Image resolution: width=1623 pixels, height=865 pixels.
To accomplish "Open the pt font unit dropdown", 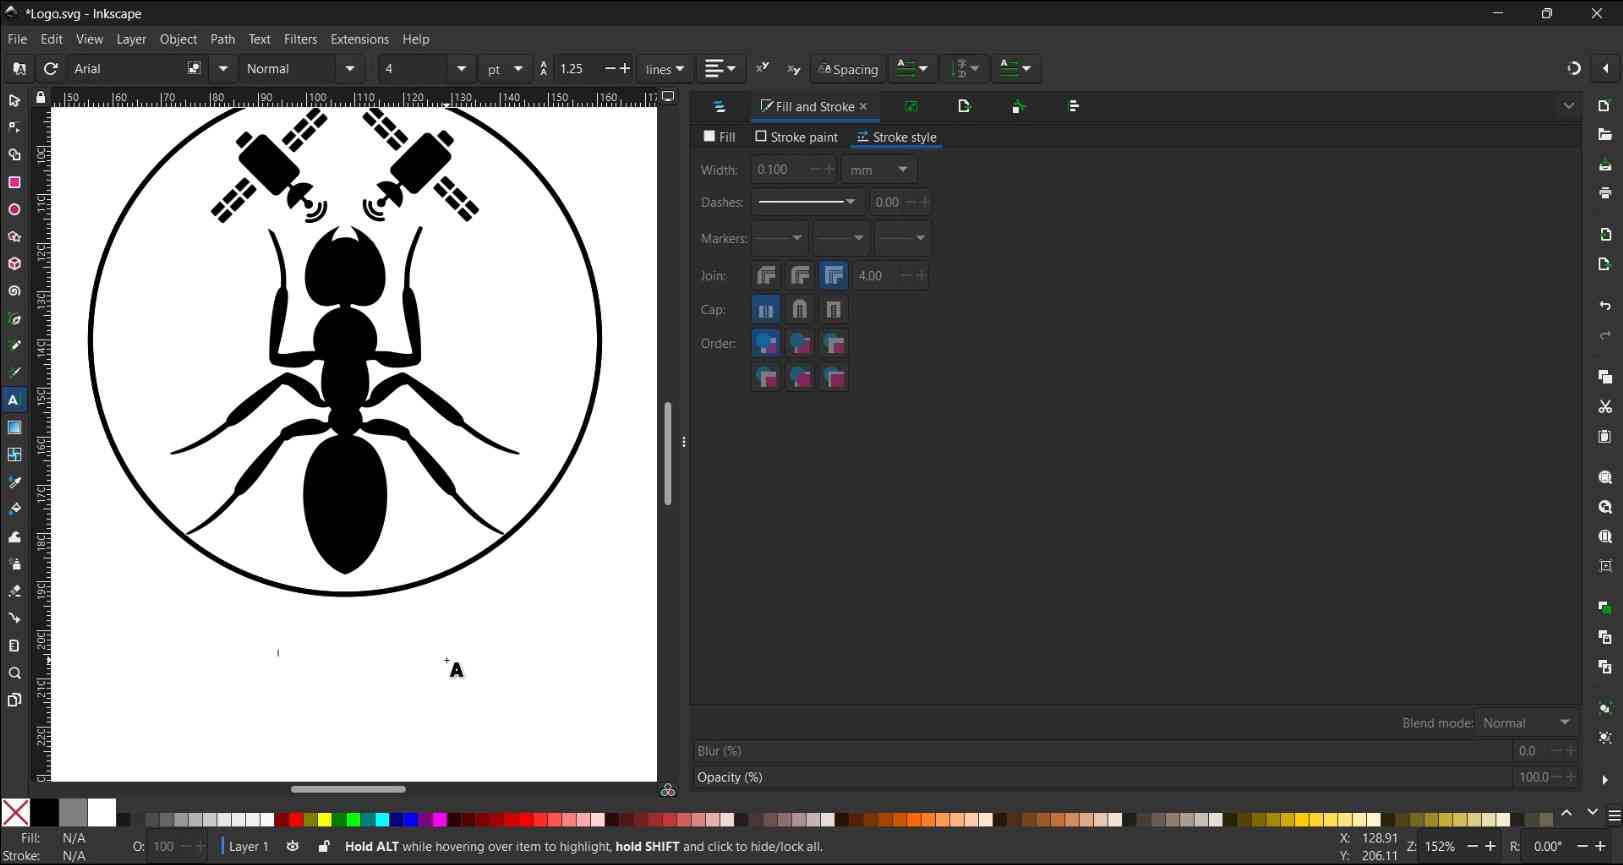I will coord(505,68).
